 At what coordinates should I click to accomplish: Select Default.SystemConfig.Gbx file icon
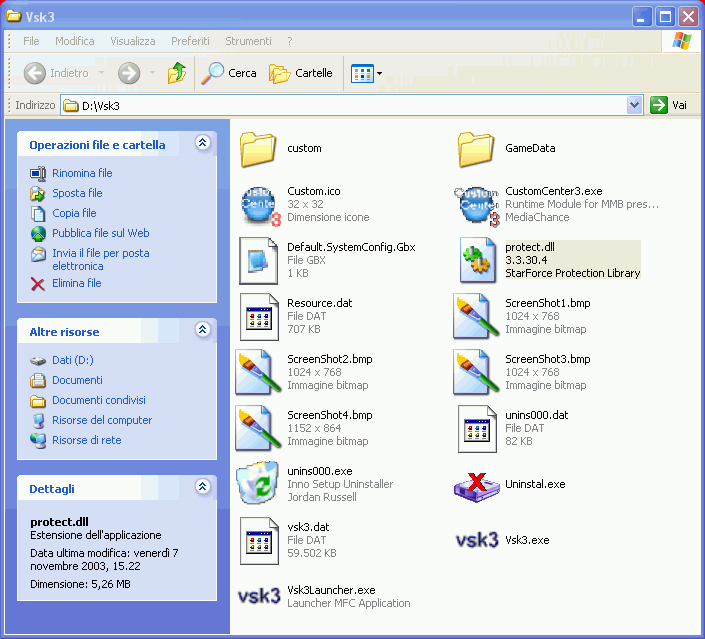coord(259,261)
